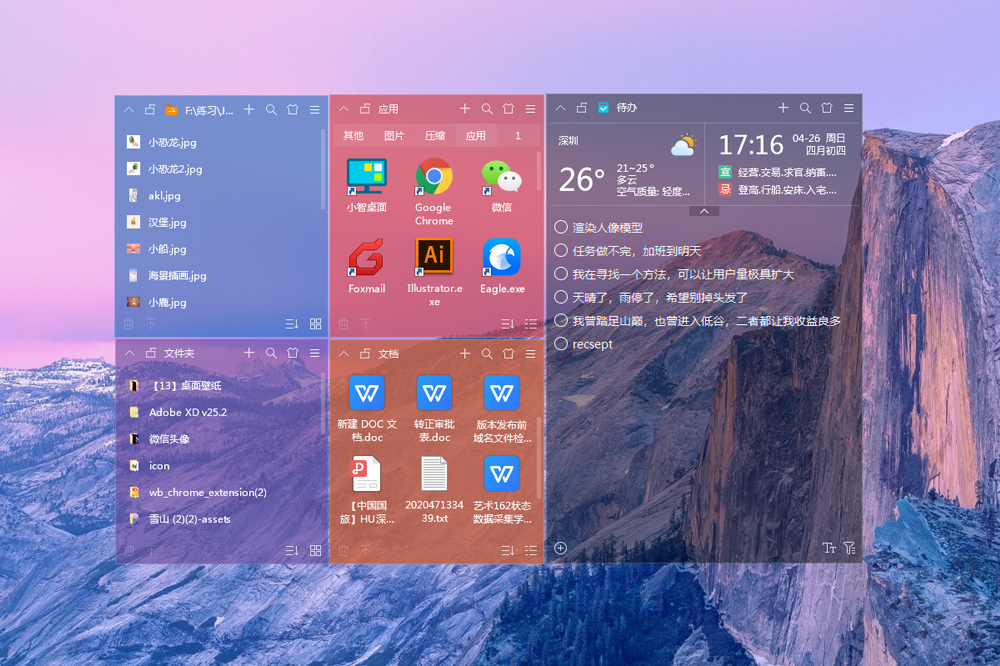This screenshot has width=1000, height=666.
Task: Open the hamburger menu in the 文档 panel
Action: pos(530,354)
